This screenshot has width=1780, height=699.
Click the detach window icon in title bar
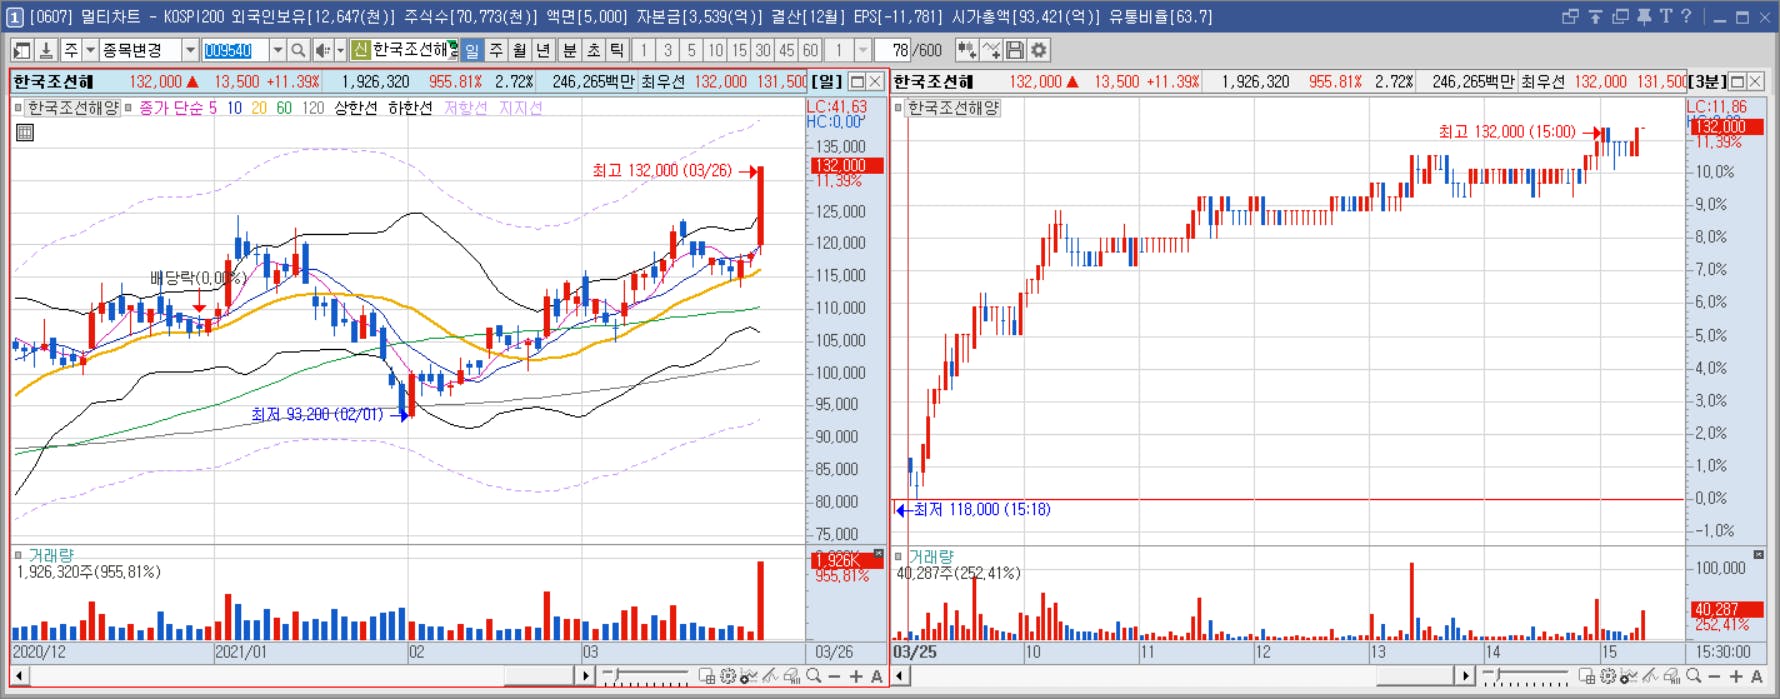(1571, 16)
